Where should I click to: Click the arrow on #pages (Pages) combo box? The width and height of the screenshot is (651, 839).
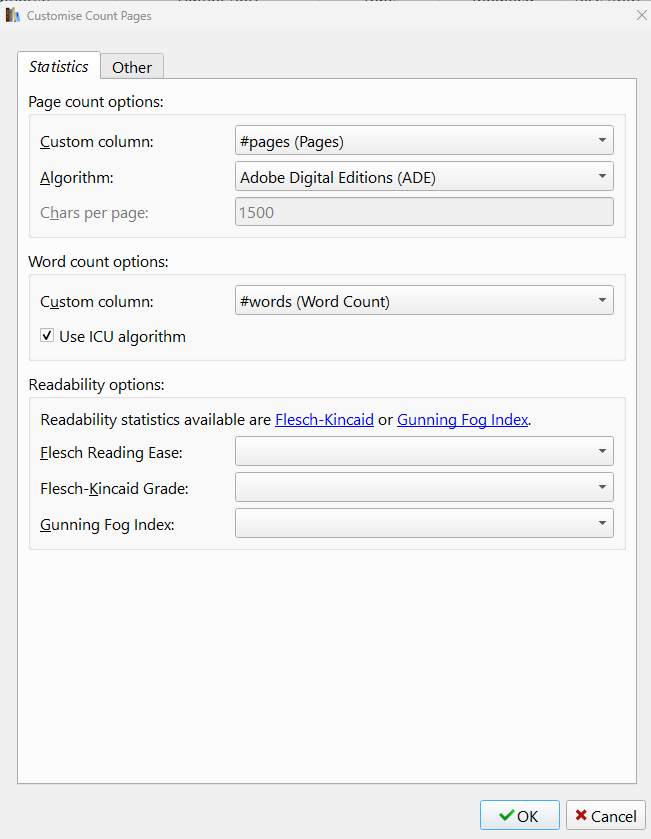tap(602, 140)
